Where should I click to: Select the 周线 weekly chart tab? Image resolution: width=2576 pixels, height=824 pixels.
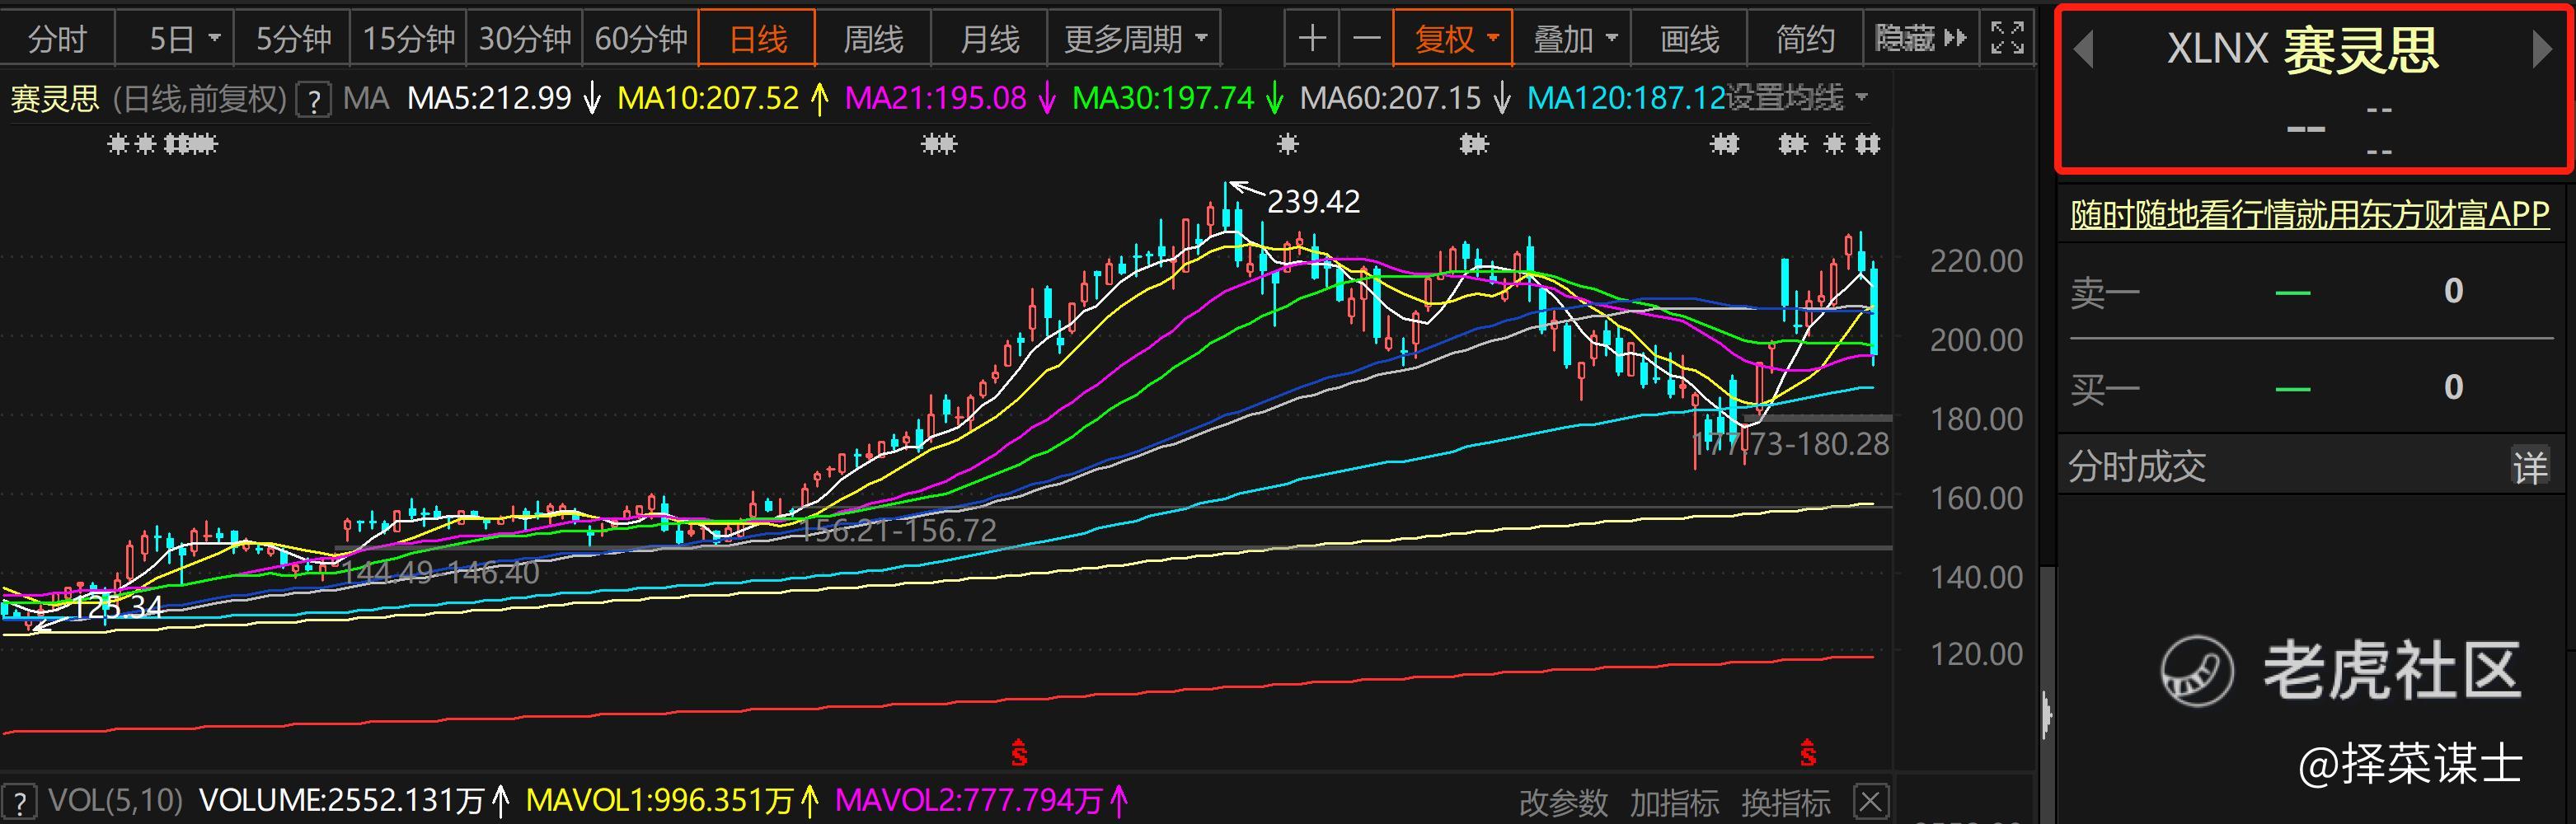click(x=873, y=39)
